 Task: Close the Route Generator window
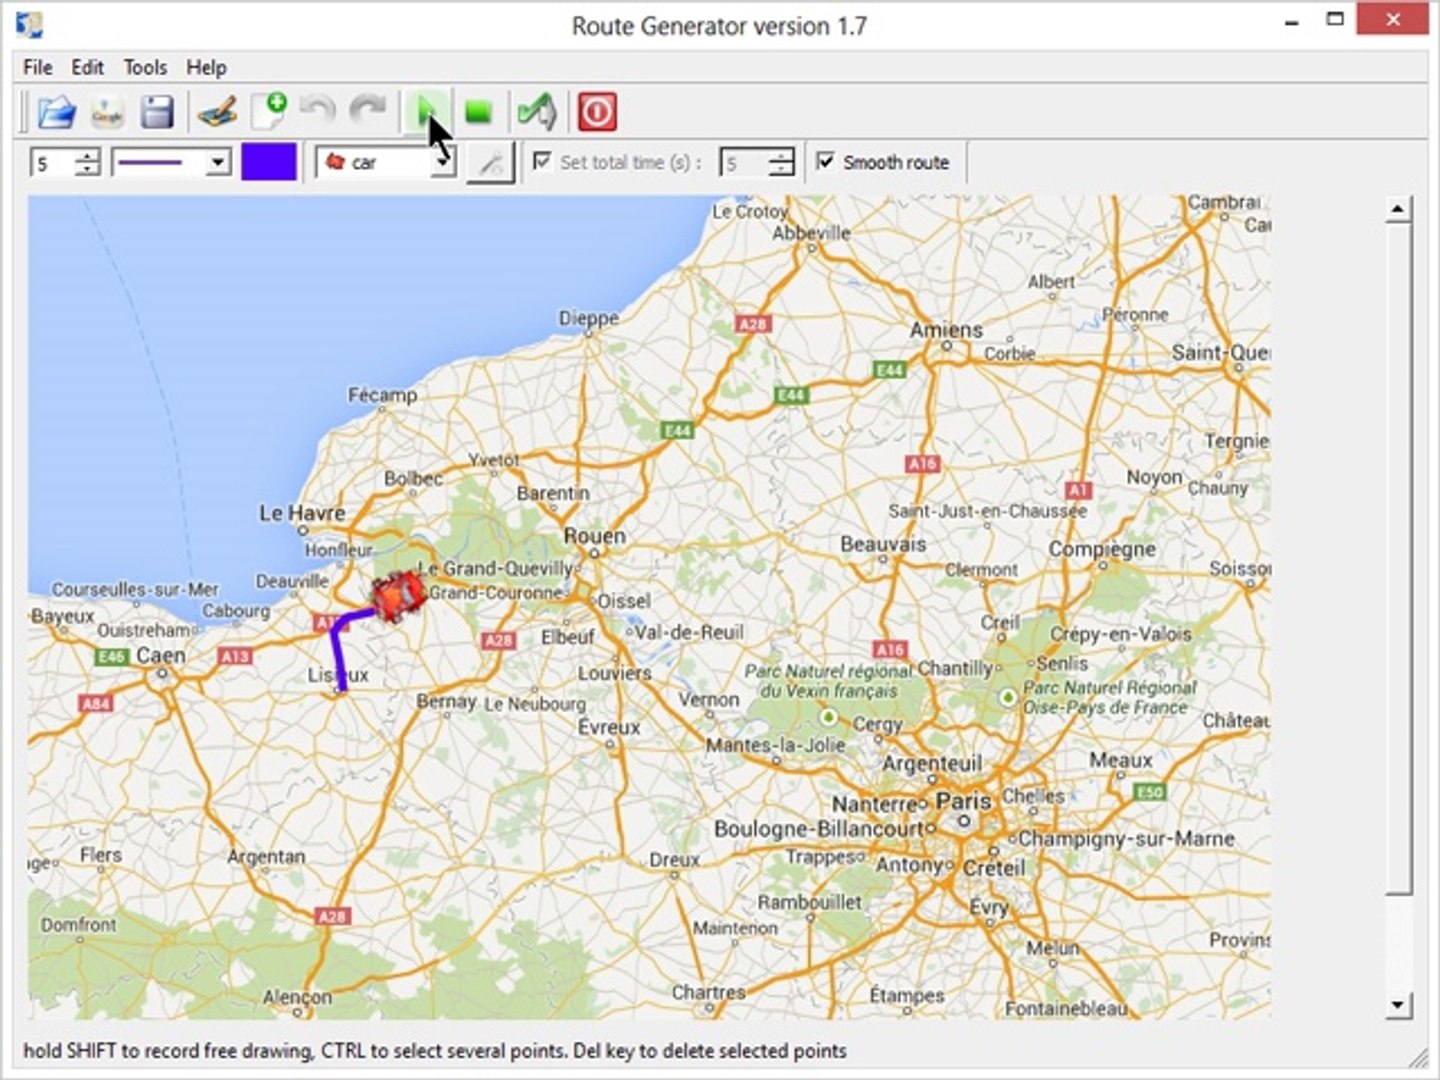click(x=1393, y=20)
